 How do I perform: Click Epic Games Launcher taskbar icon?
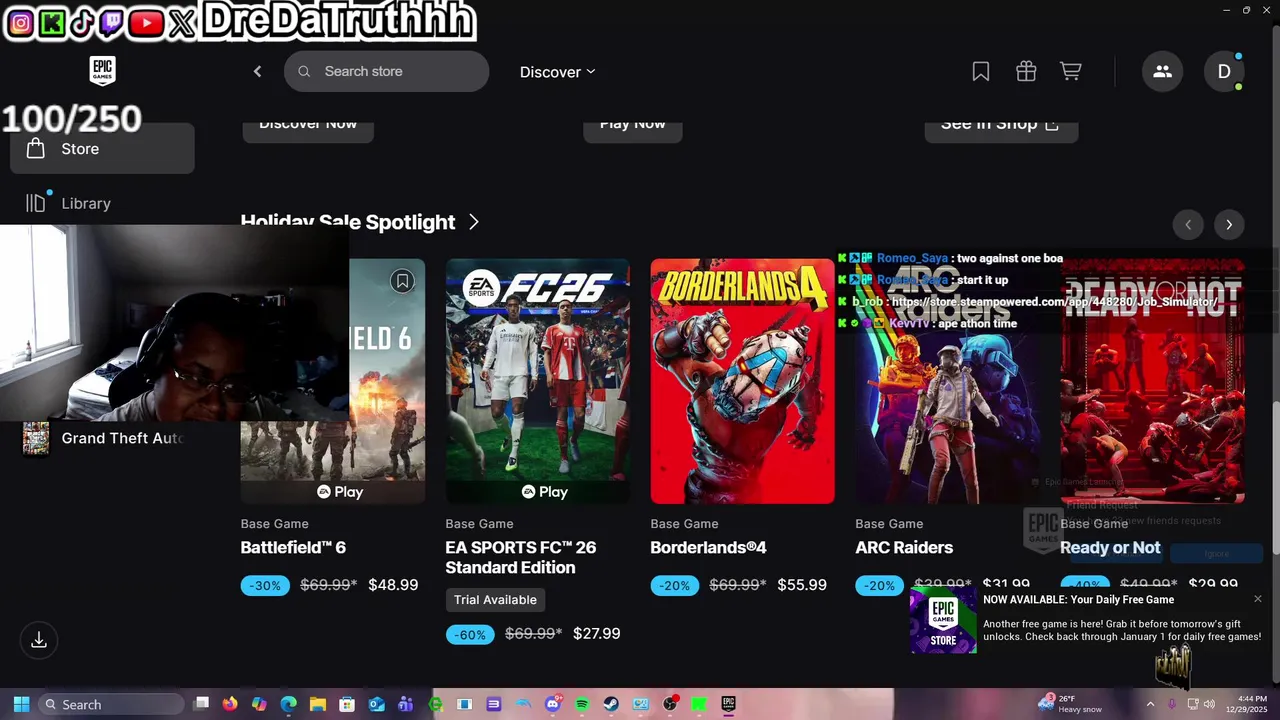729,704
